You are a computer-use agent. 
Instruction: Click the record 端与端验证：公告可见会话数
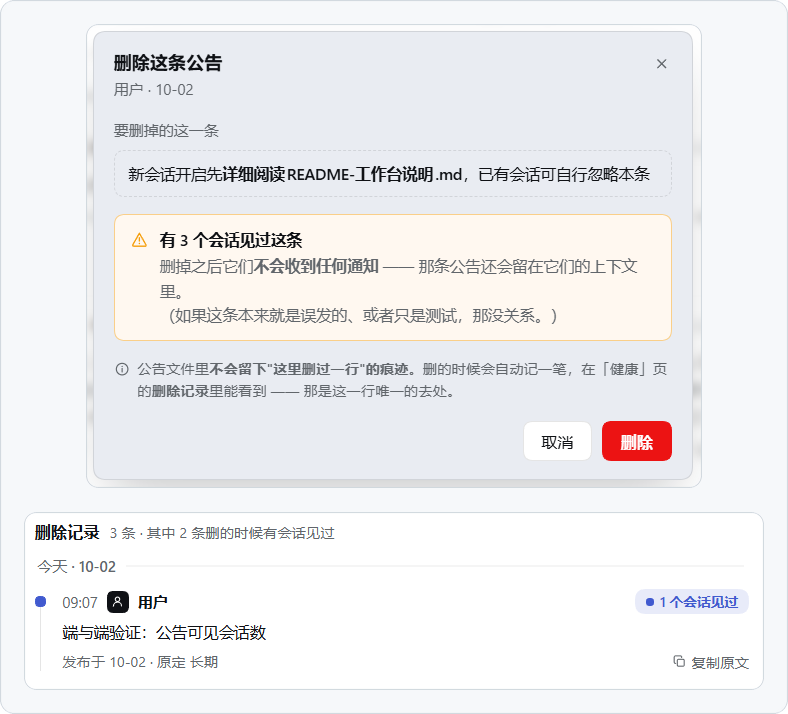(x=164, y=633)
